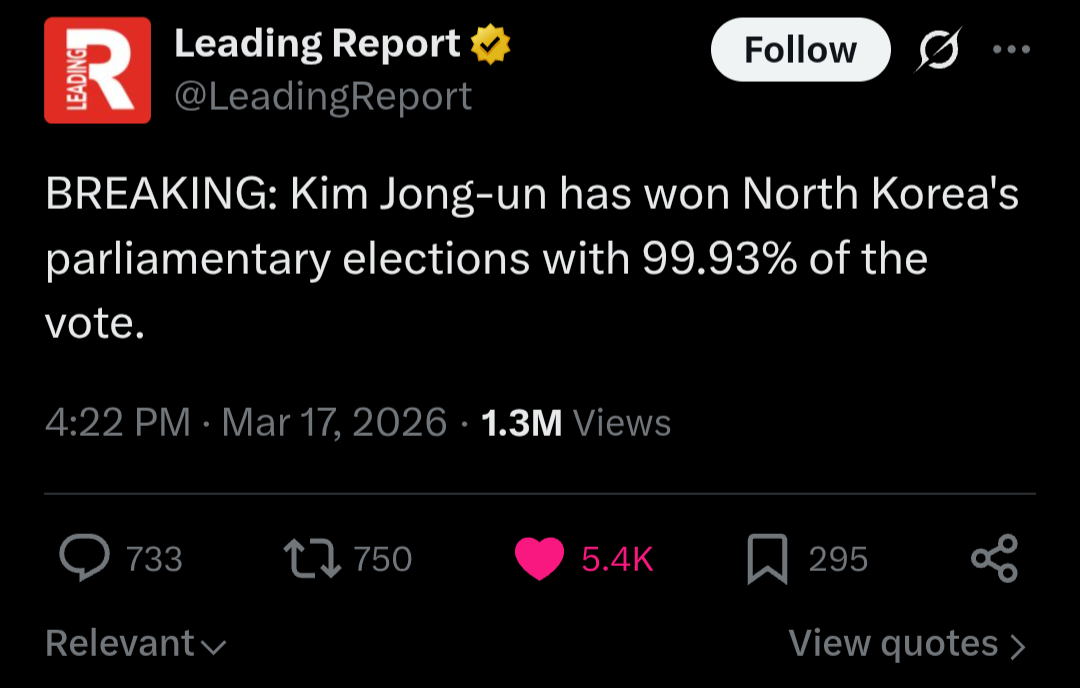
Task: Share the post with the share icon
Action: [994, 558]
